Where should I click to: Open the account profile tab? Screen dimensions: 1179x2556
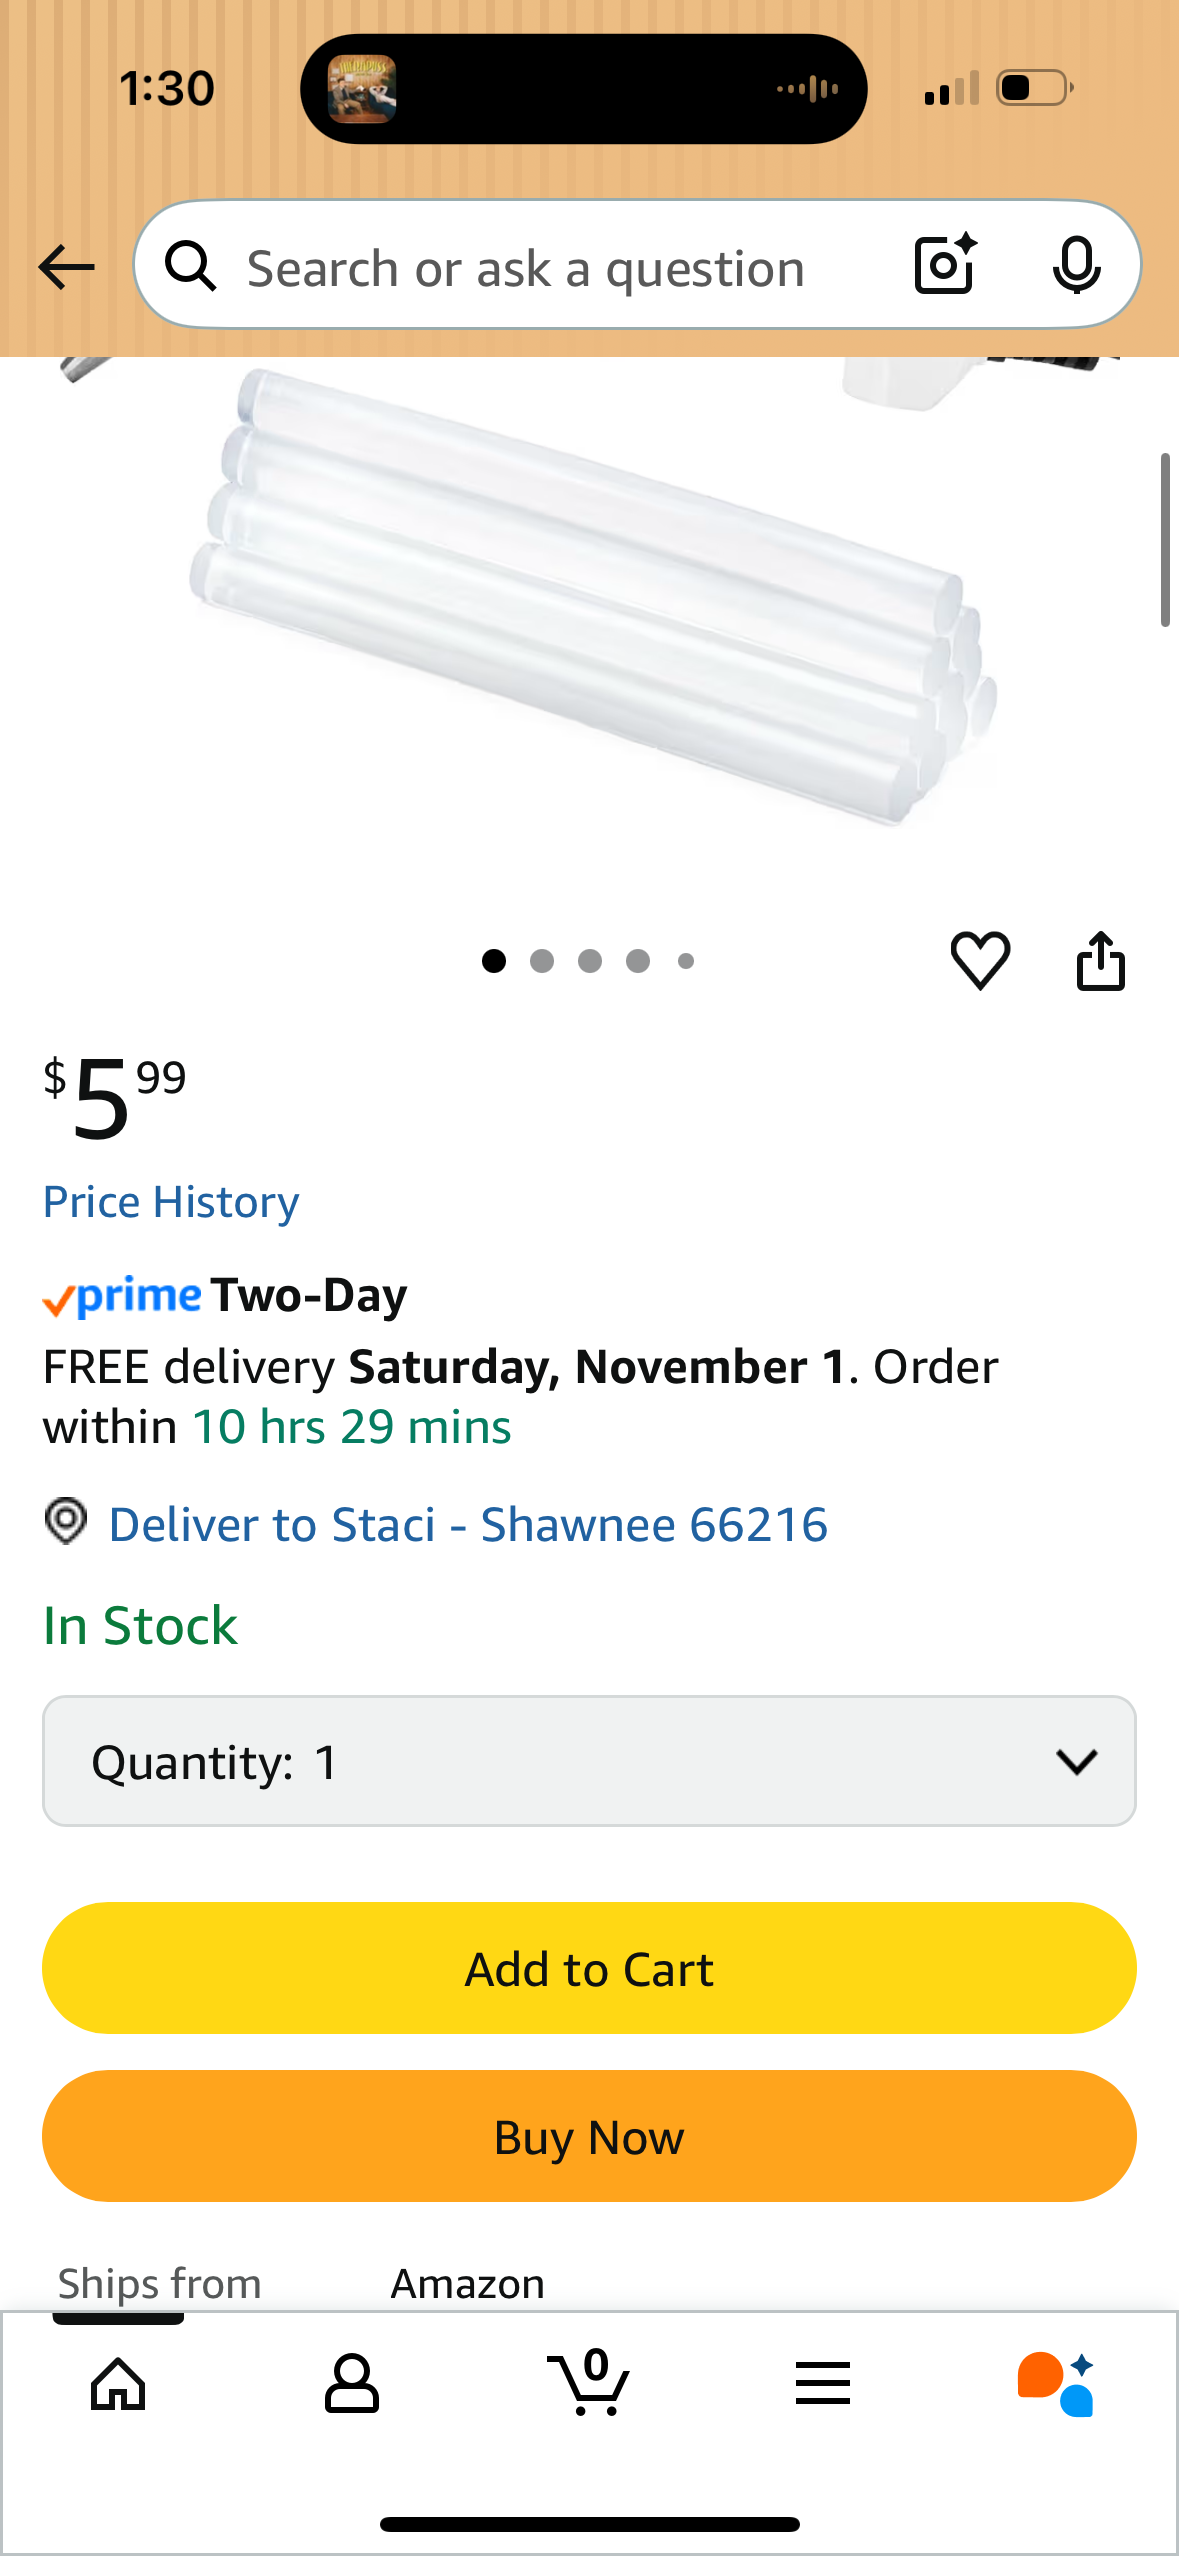(352, 2384)
